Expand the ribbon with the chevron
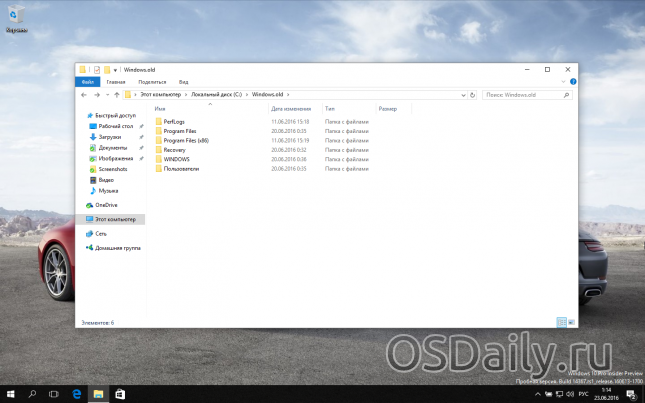This screenshot has width=645, height=403. pos(563,82)
